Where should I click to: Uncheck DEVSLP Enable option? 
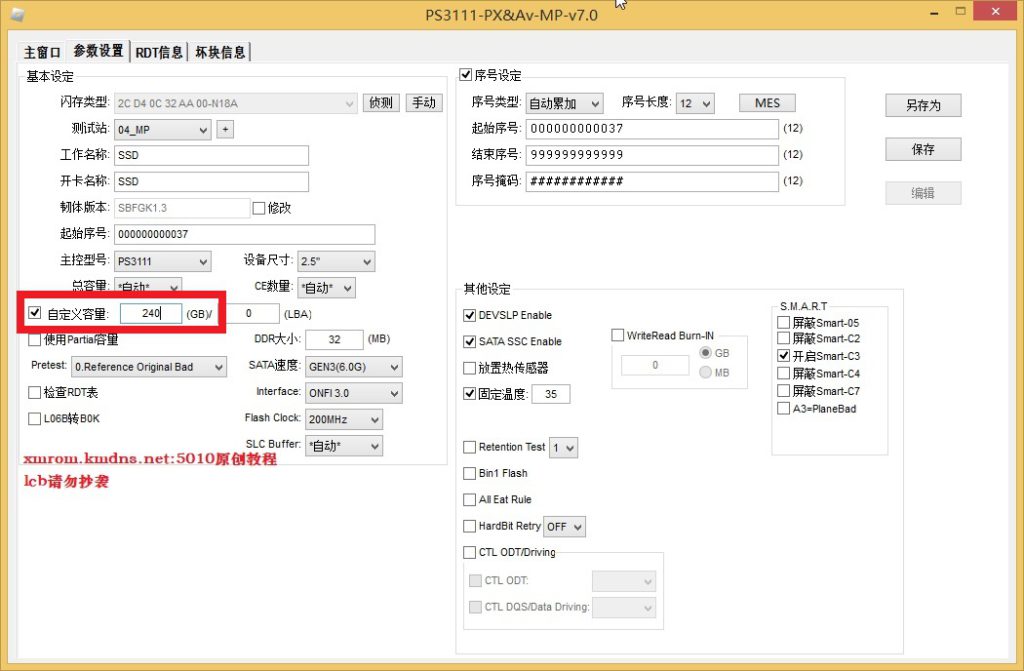pyautogui.click(x=470, y=315)
